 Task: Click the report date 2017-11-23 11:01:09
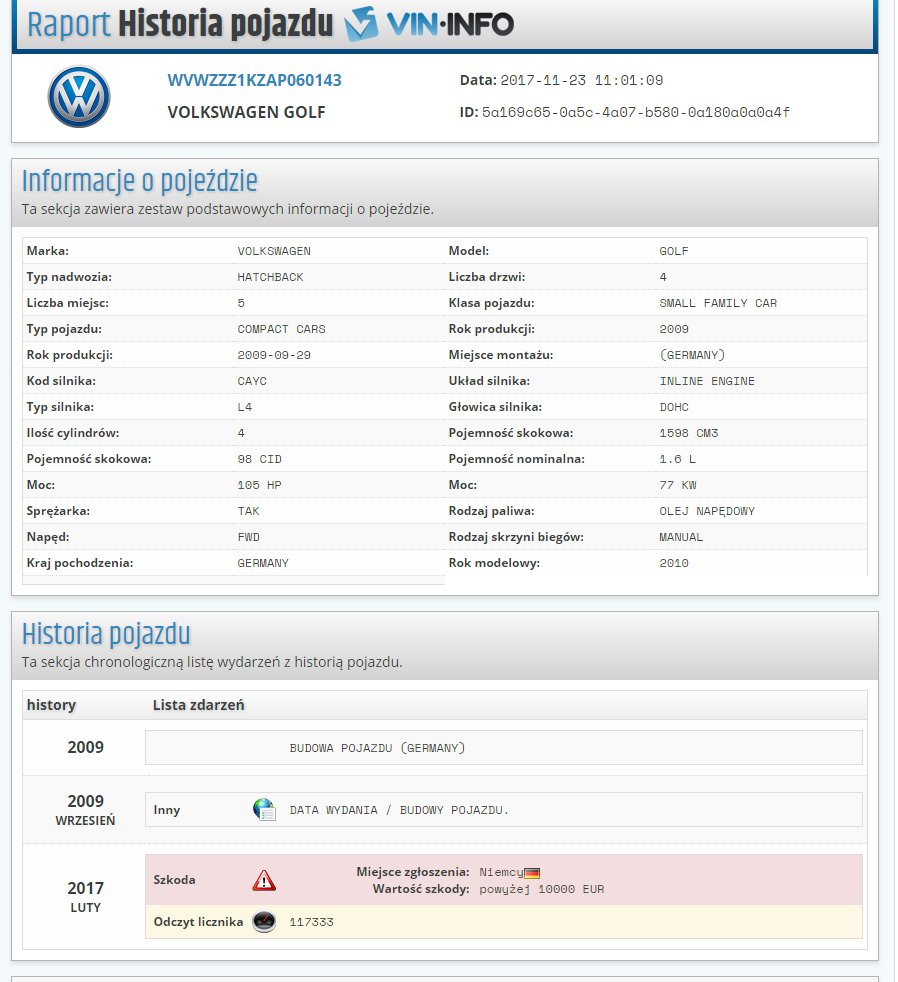coord(582,80)
